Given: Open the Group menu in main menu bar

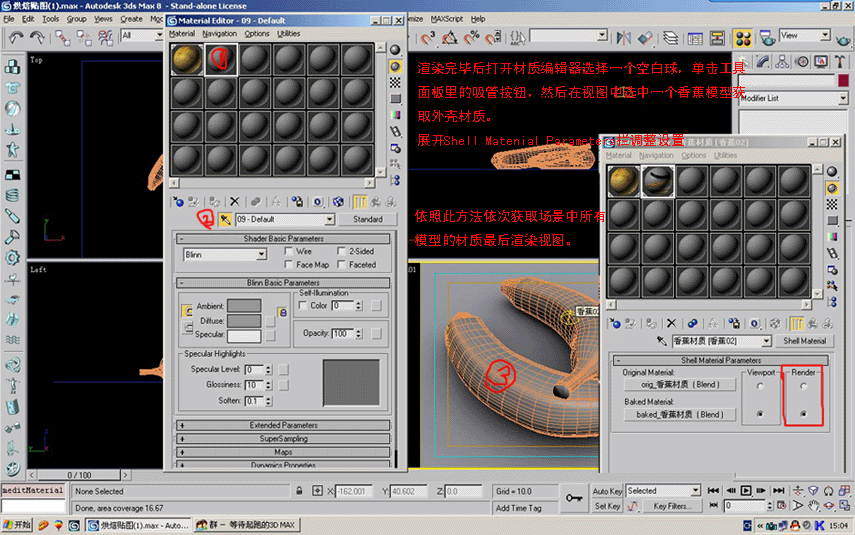Looking at the screenshot, I should click(76, 19).
